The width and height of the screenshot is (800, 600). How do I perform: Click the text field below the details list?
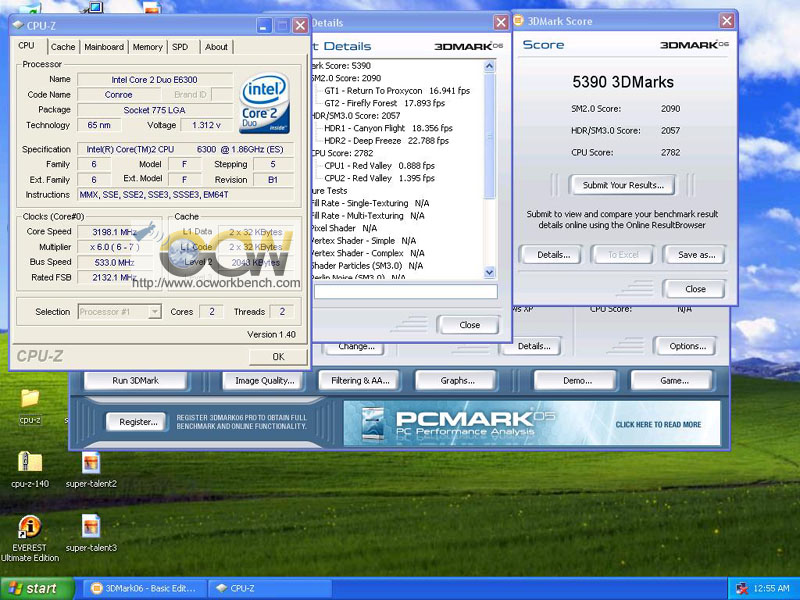(405, 292)
